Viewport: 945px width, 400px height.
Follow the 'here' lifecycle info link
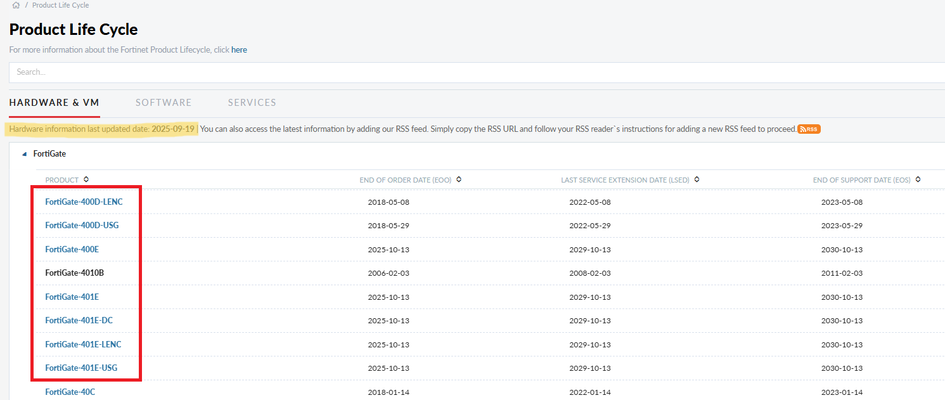tap(239, 50)
